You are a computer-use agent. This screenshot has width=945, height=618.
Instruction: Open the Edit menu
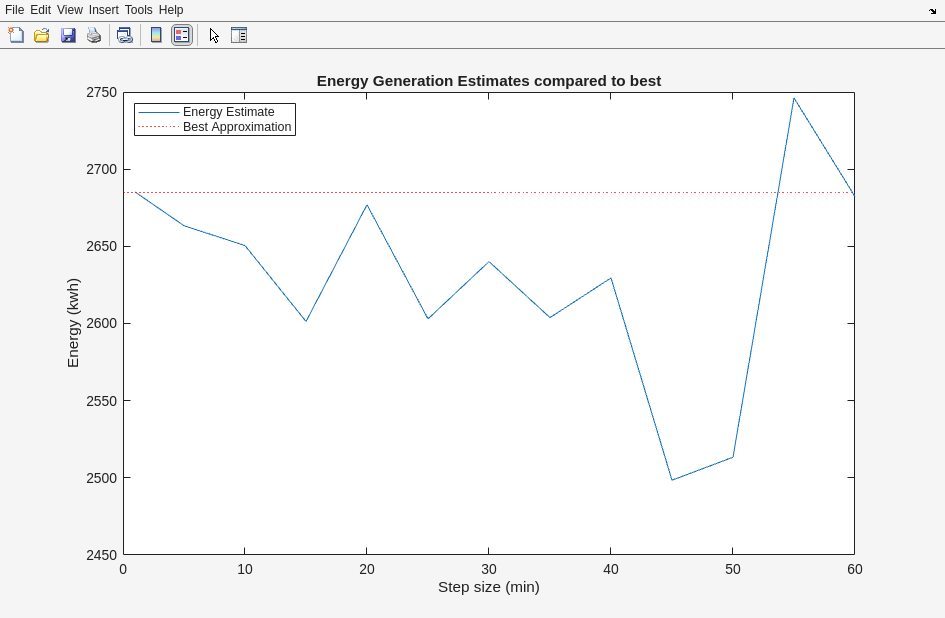(x=40, y=10)
